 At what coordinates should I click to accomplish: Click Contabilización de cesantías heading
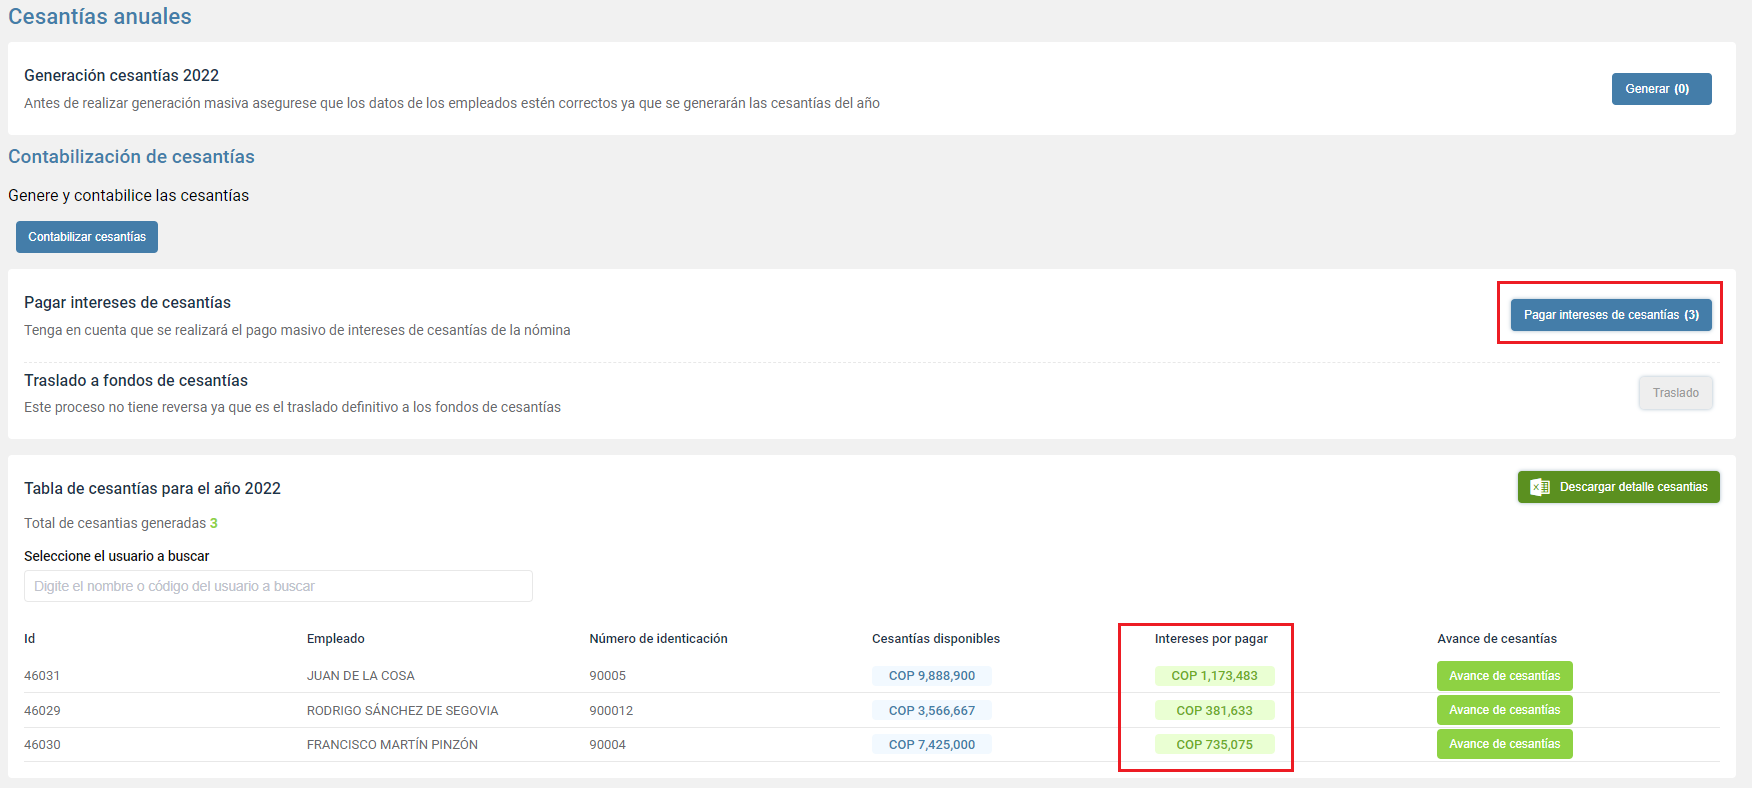click(131, 157)
